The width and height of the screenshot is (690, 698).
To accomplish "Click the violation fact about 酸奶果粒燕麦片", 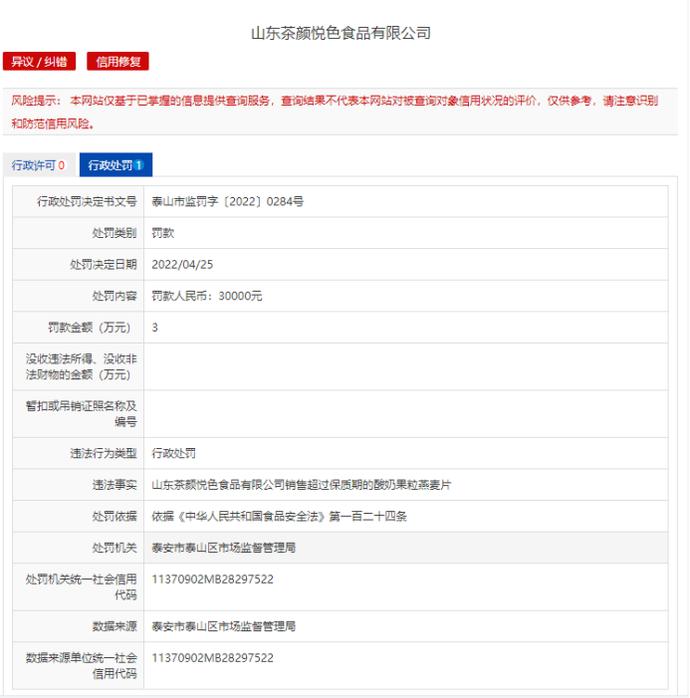I will (301, 485).
